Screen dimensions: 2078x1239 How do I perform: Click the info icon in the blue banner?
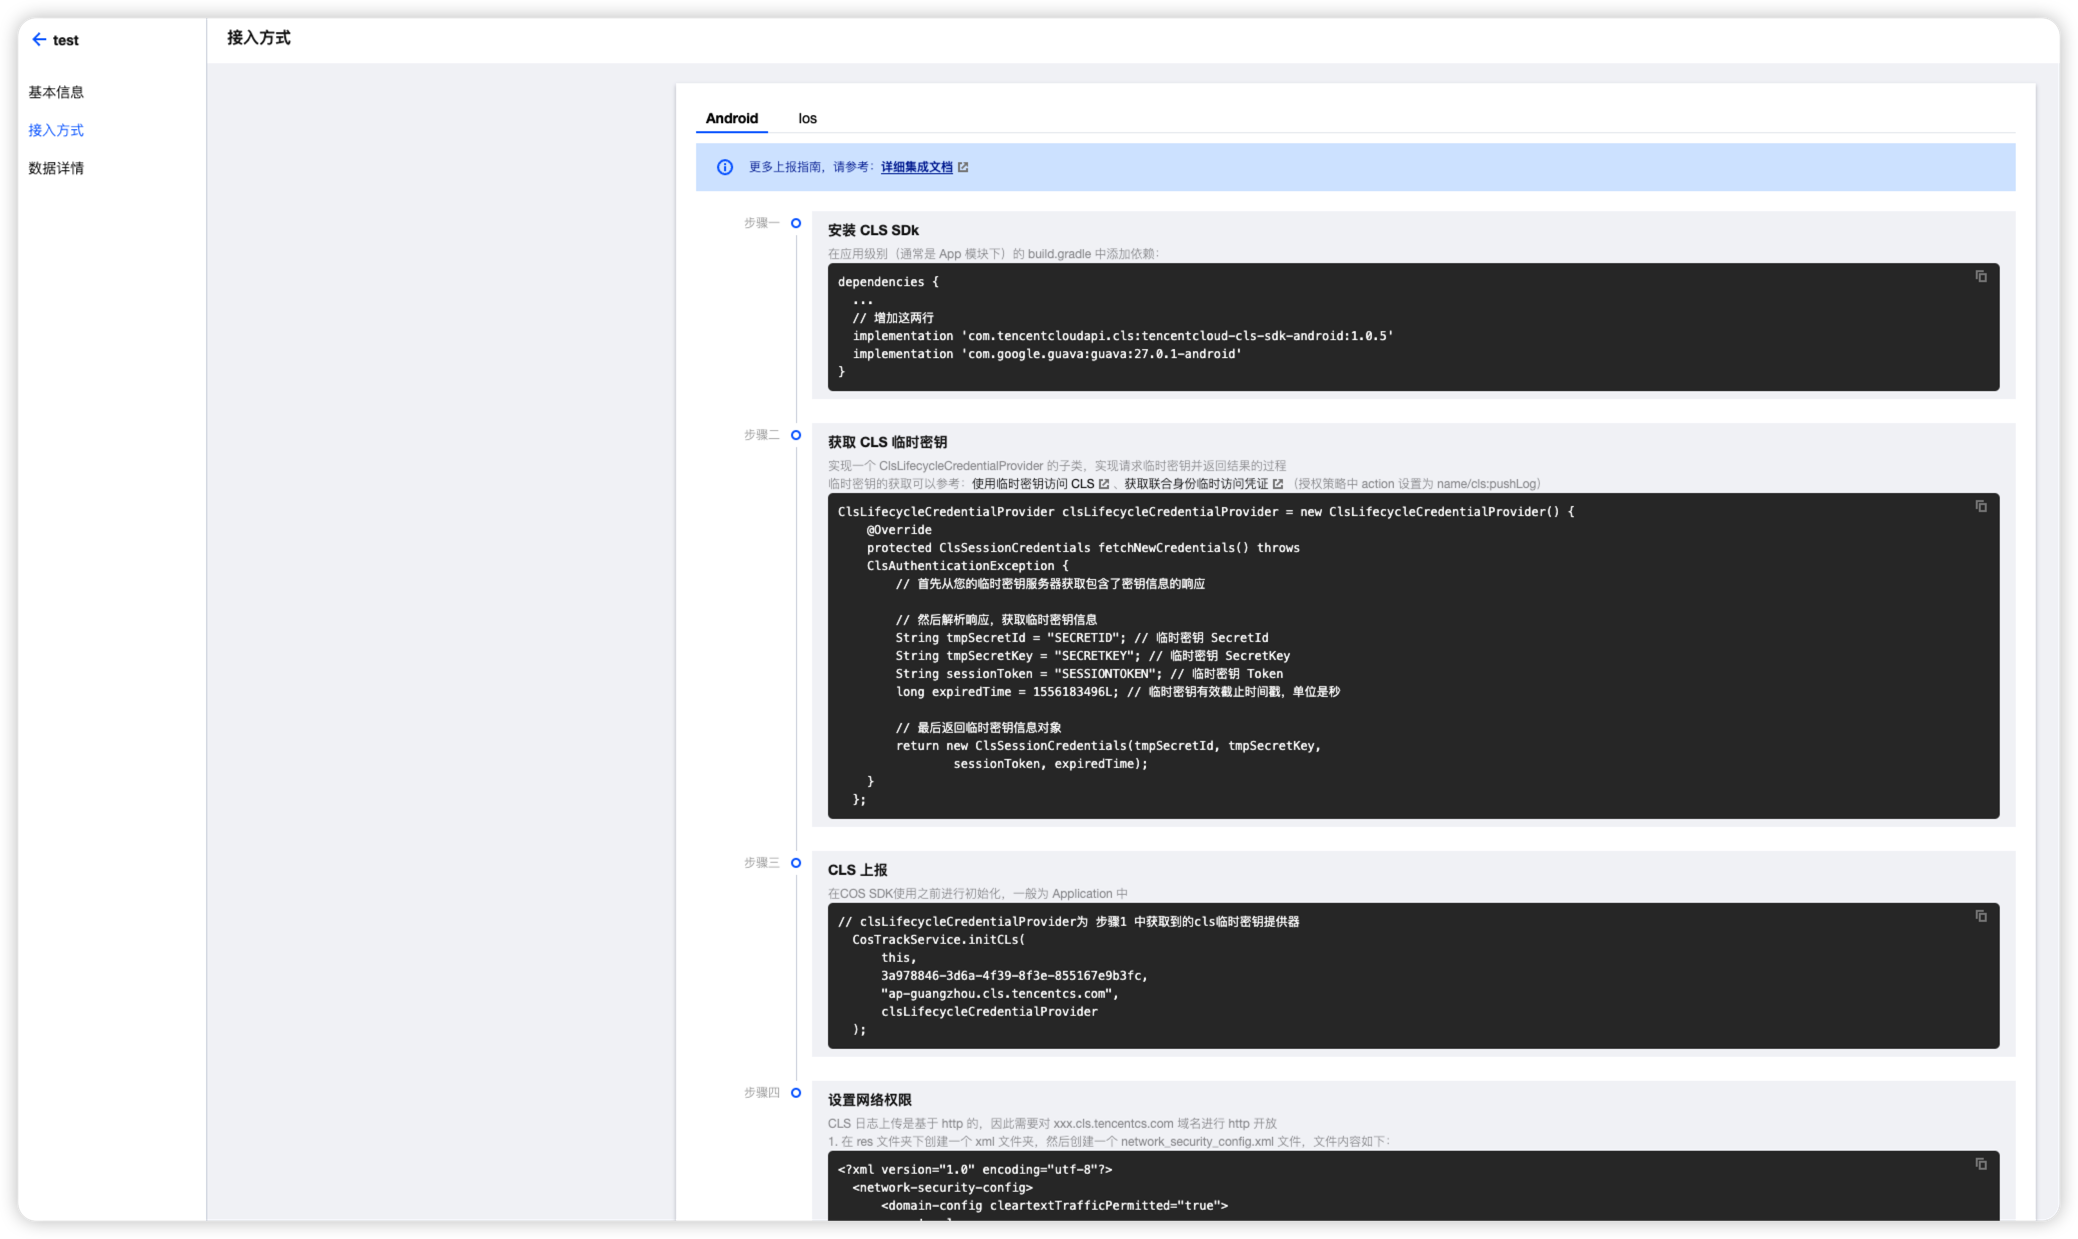tap(725, 167)
